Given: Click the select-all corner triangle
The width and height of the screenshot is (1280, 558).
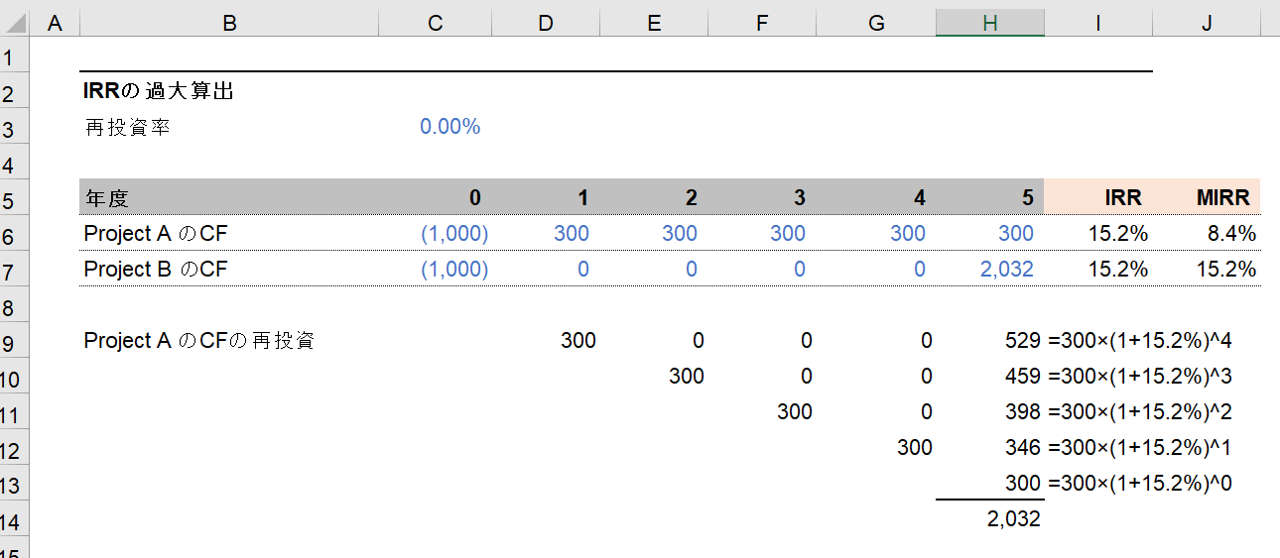Looking at the screenshot, I should 15,23.
